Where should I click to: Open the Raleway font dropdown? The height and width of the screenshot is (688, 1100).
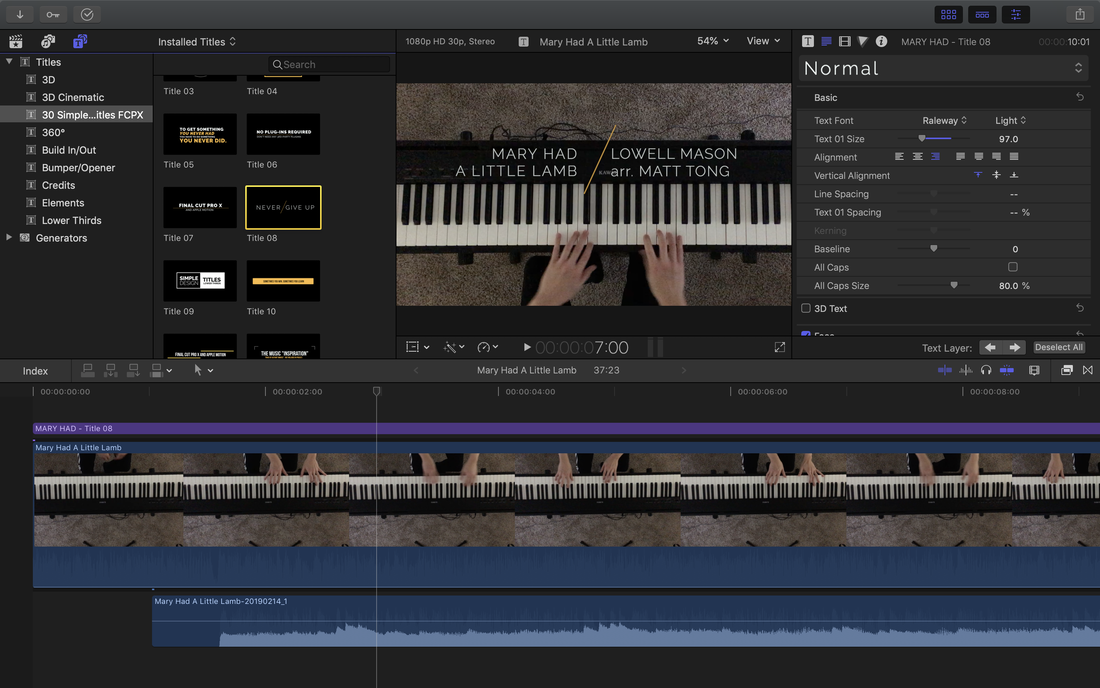(944, 121)
